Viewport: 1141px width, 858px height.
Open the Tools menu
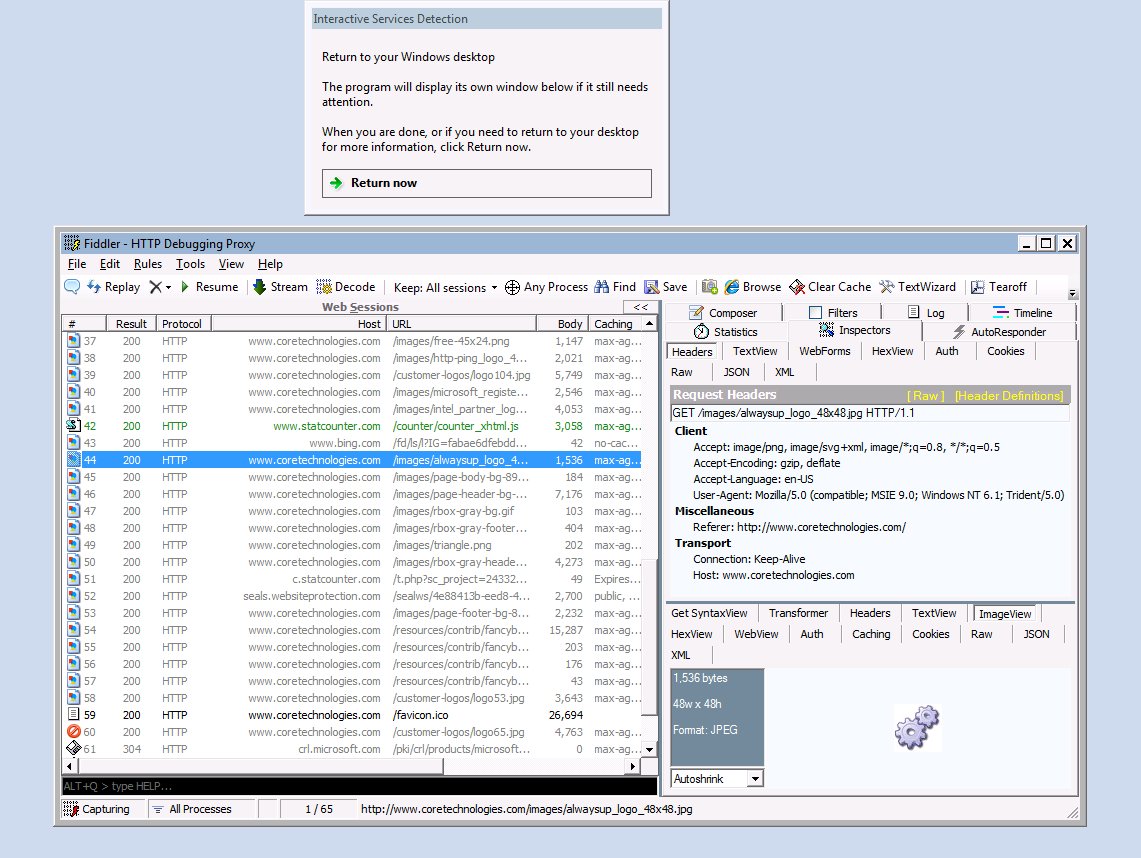click(190, 264)
